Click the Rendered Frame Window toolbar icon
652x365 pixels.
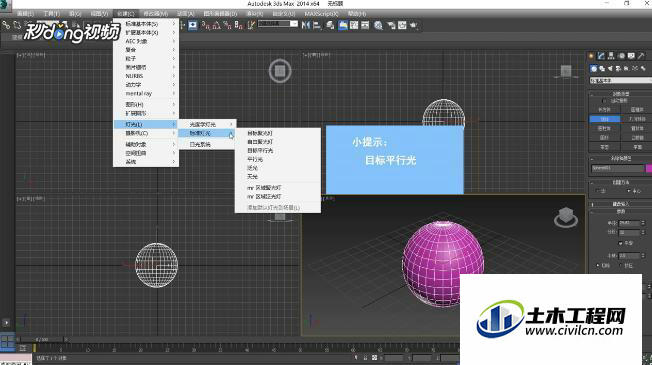pyautogui.click(x=402, y=25)
